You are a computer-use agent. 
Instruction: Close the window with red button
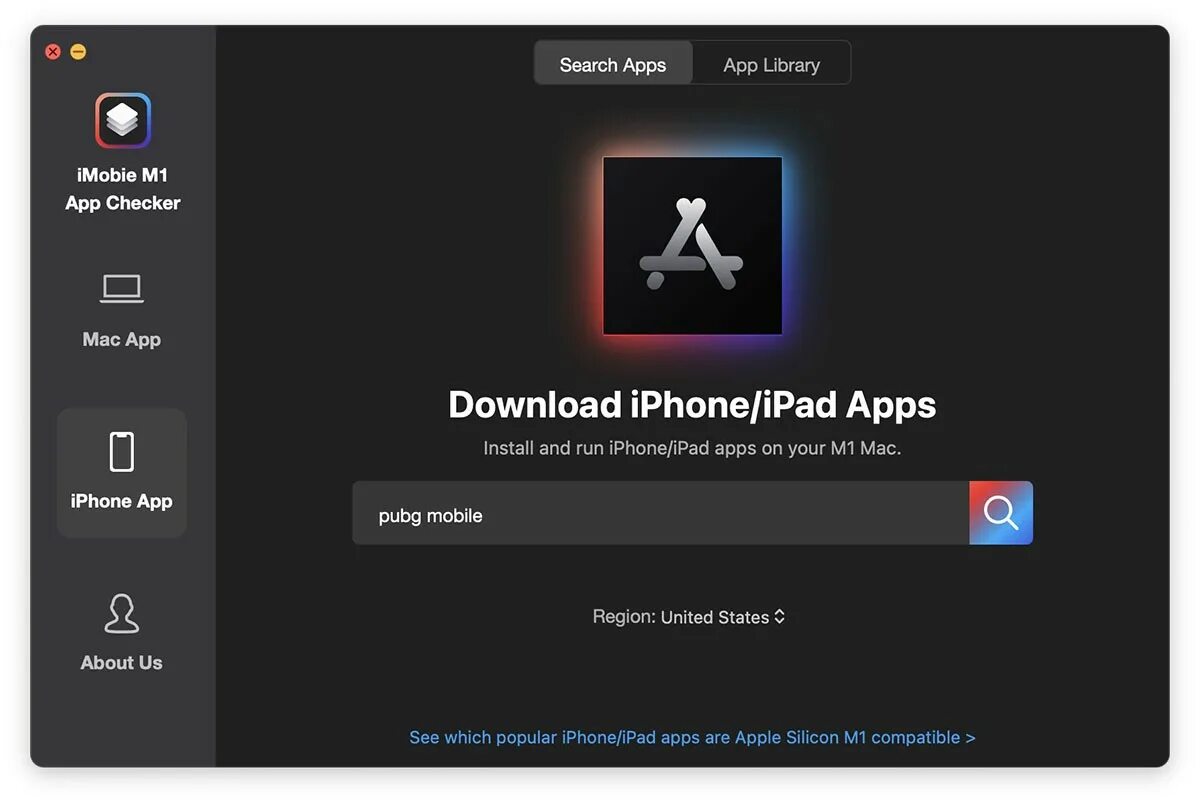(53, 52)
